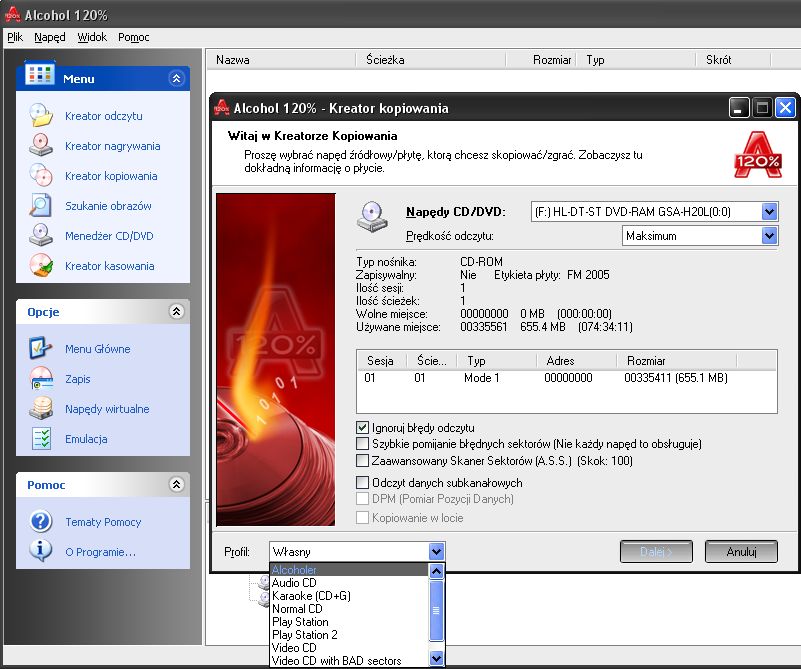
Task: Open the Napęd menu
Action: pos(50,37)
